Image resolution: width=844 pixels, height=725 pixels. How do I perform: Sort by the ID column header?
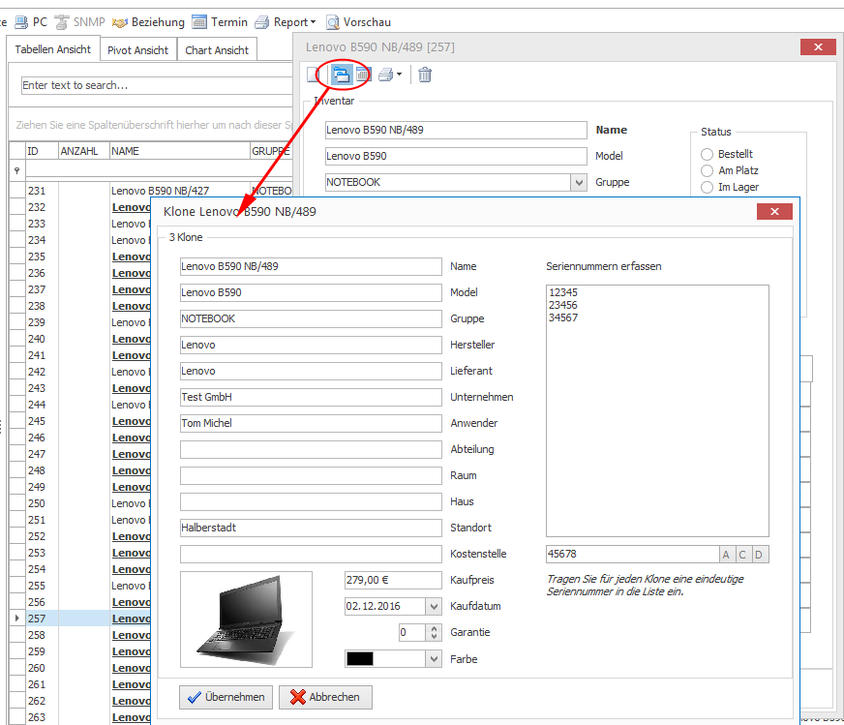41,151
